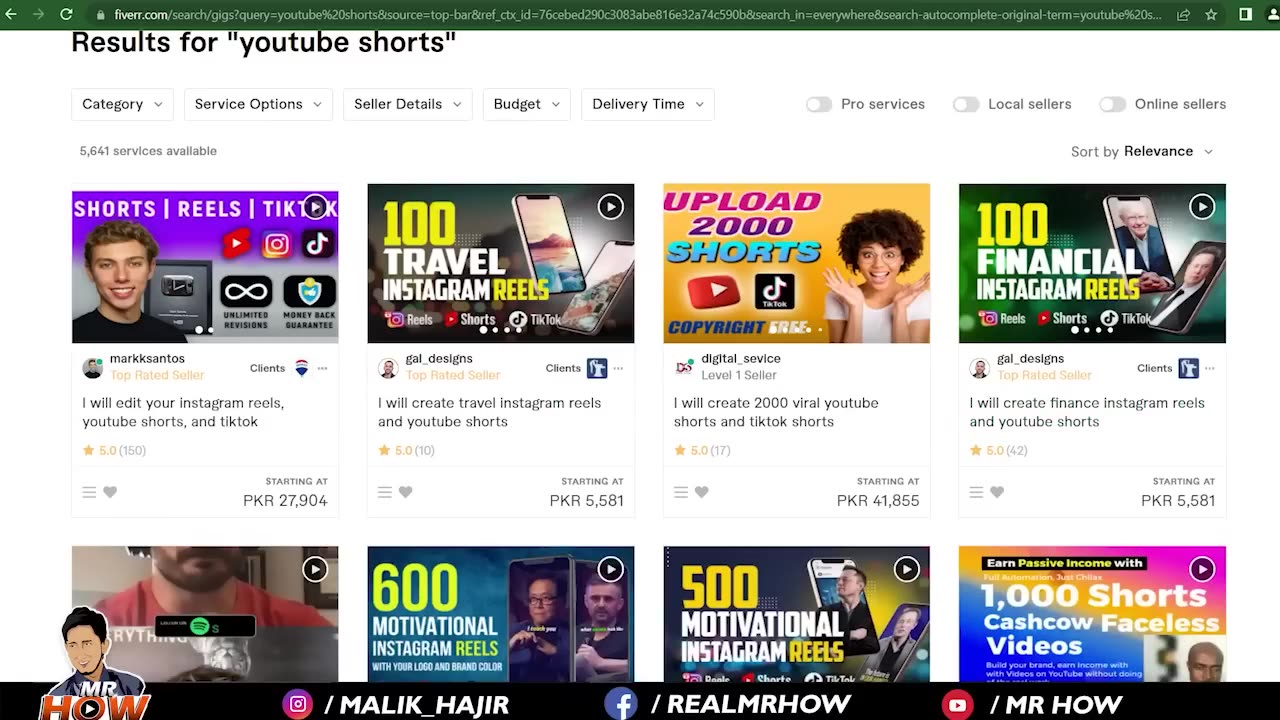The height and width of the screenshot is (720, 1280).
Task: Click 'Level 1 Seller' label
Action: [739, 375]
